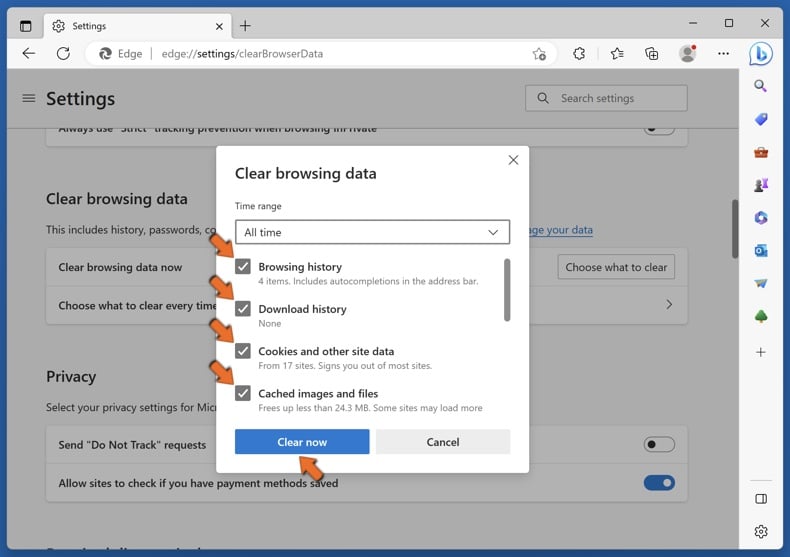Open the Tools briefcase icon in sidebar
The width and height of the screenshot is (790, 557).
coord(761,152)
